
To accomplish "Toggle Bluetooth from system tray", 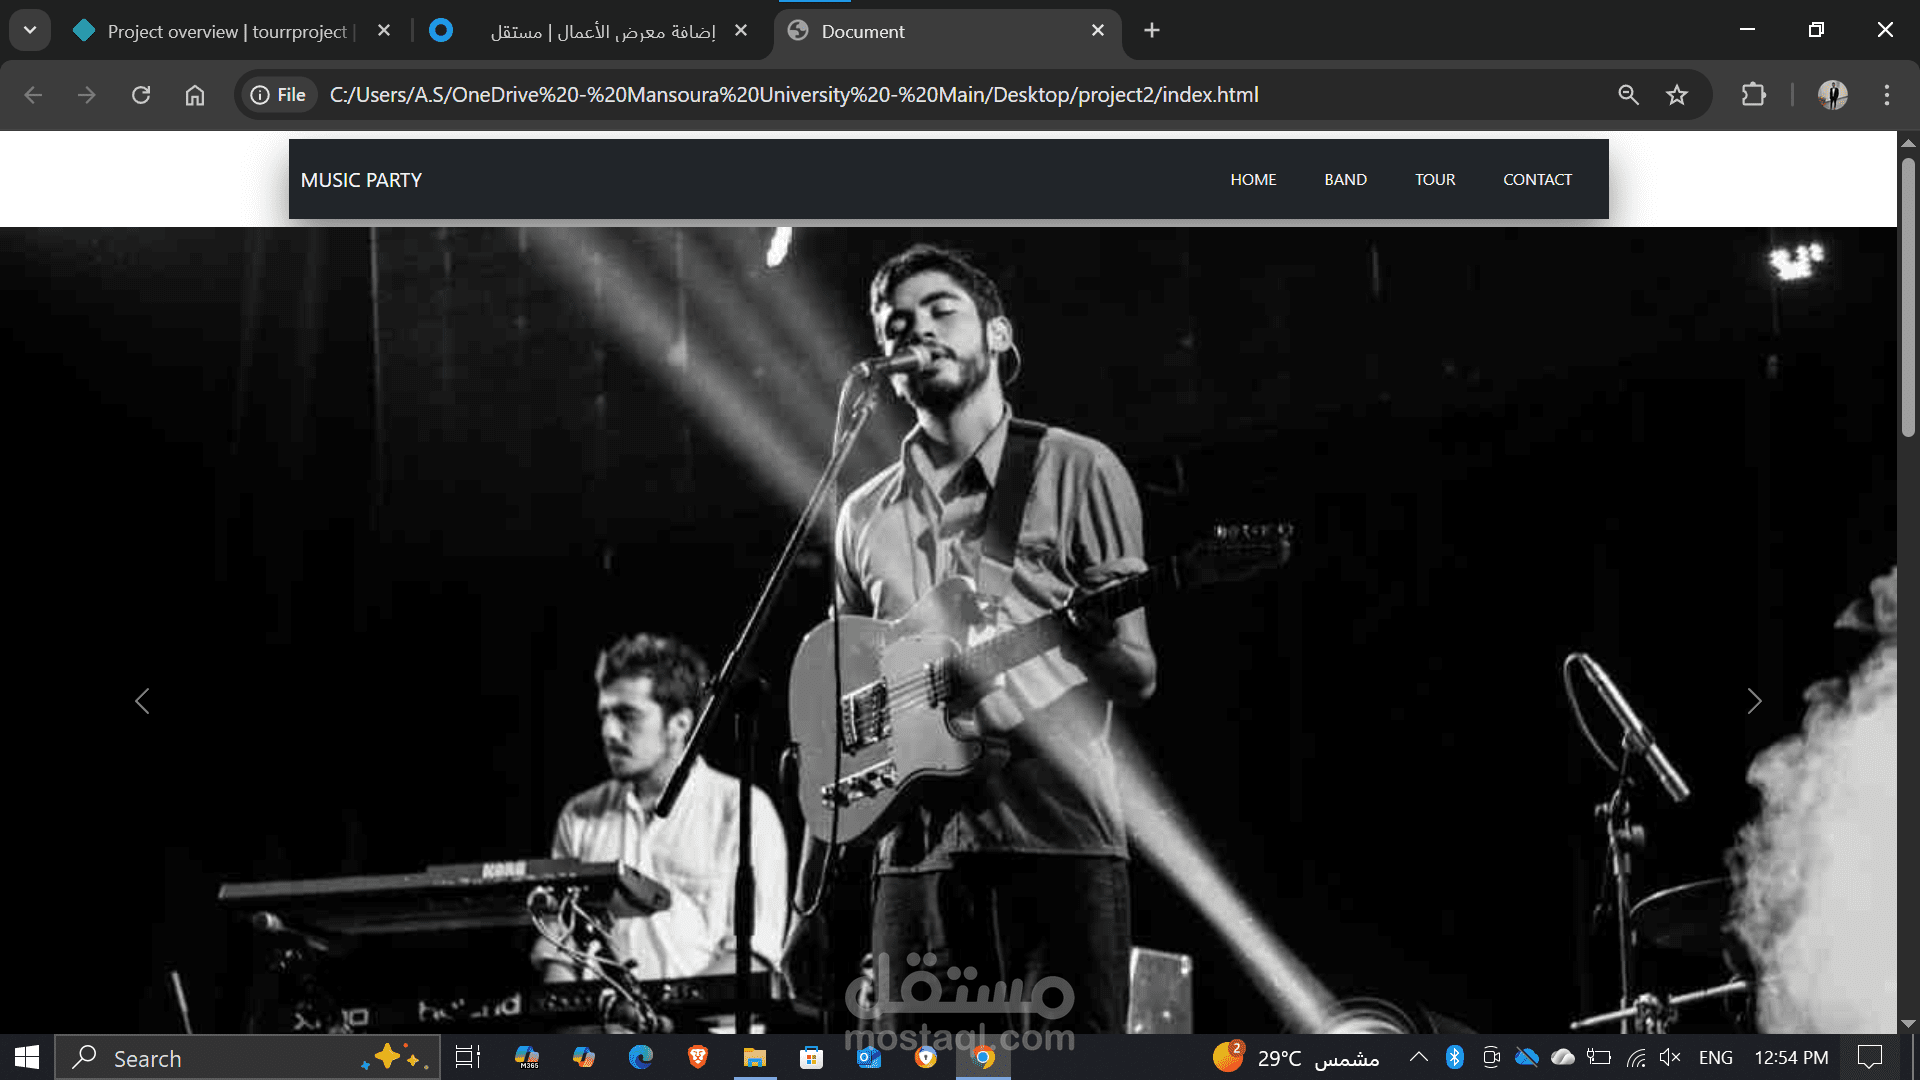I will (x=1455, y=1057).
